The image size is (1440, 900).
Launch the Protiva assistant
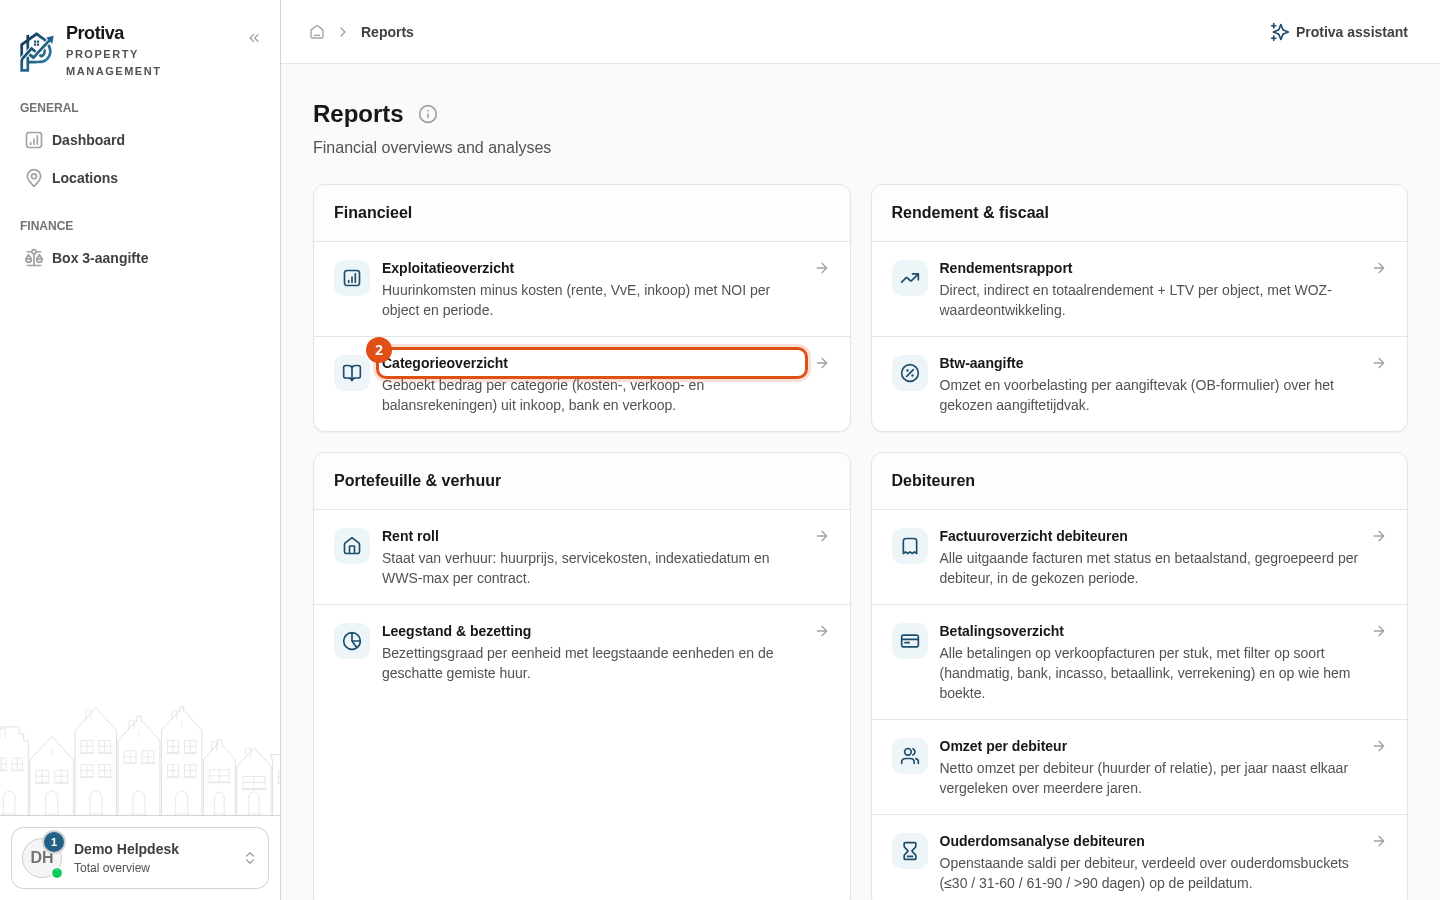(x=1339, y=32)
